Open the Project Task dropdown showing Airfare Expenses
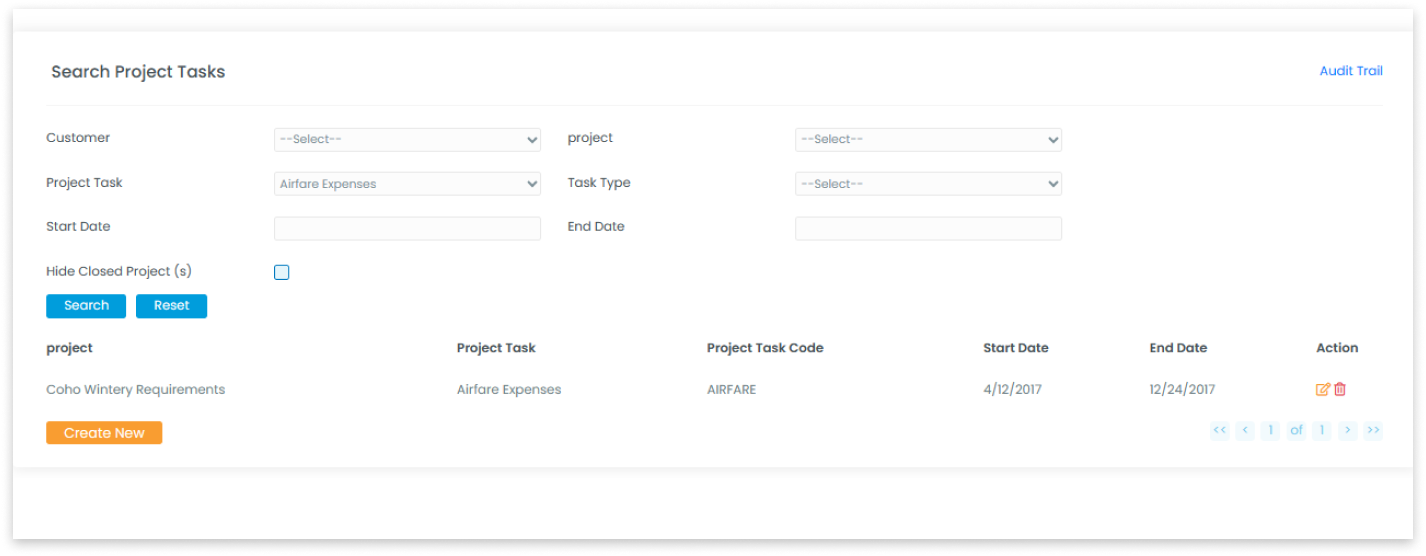The width and height of the screenshot is (1426, 556). pos(407,184)
